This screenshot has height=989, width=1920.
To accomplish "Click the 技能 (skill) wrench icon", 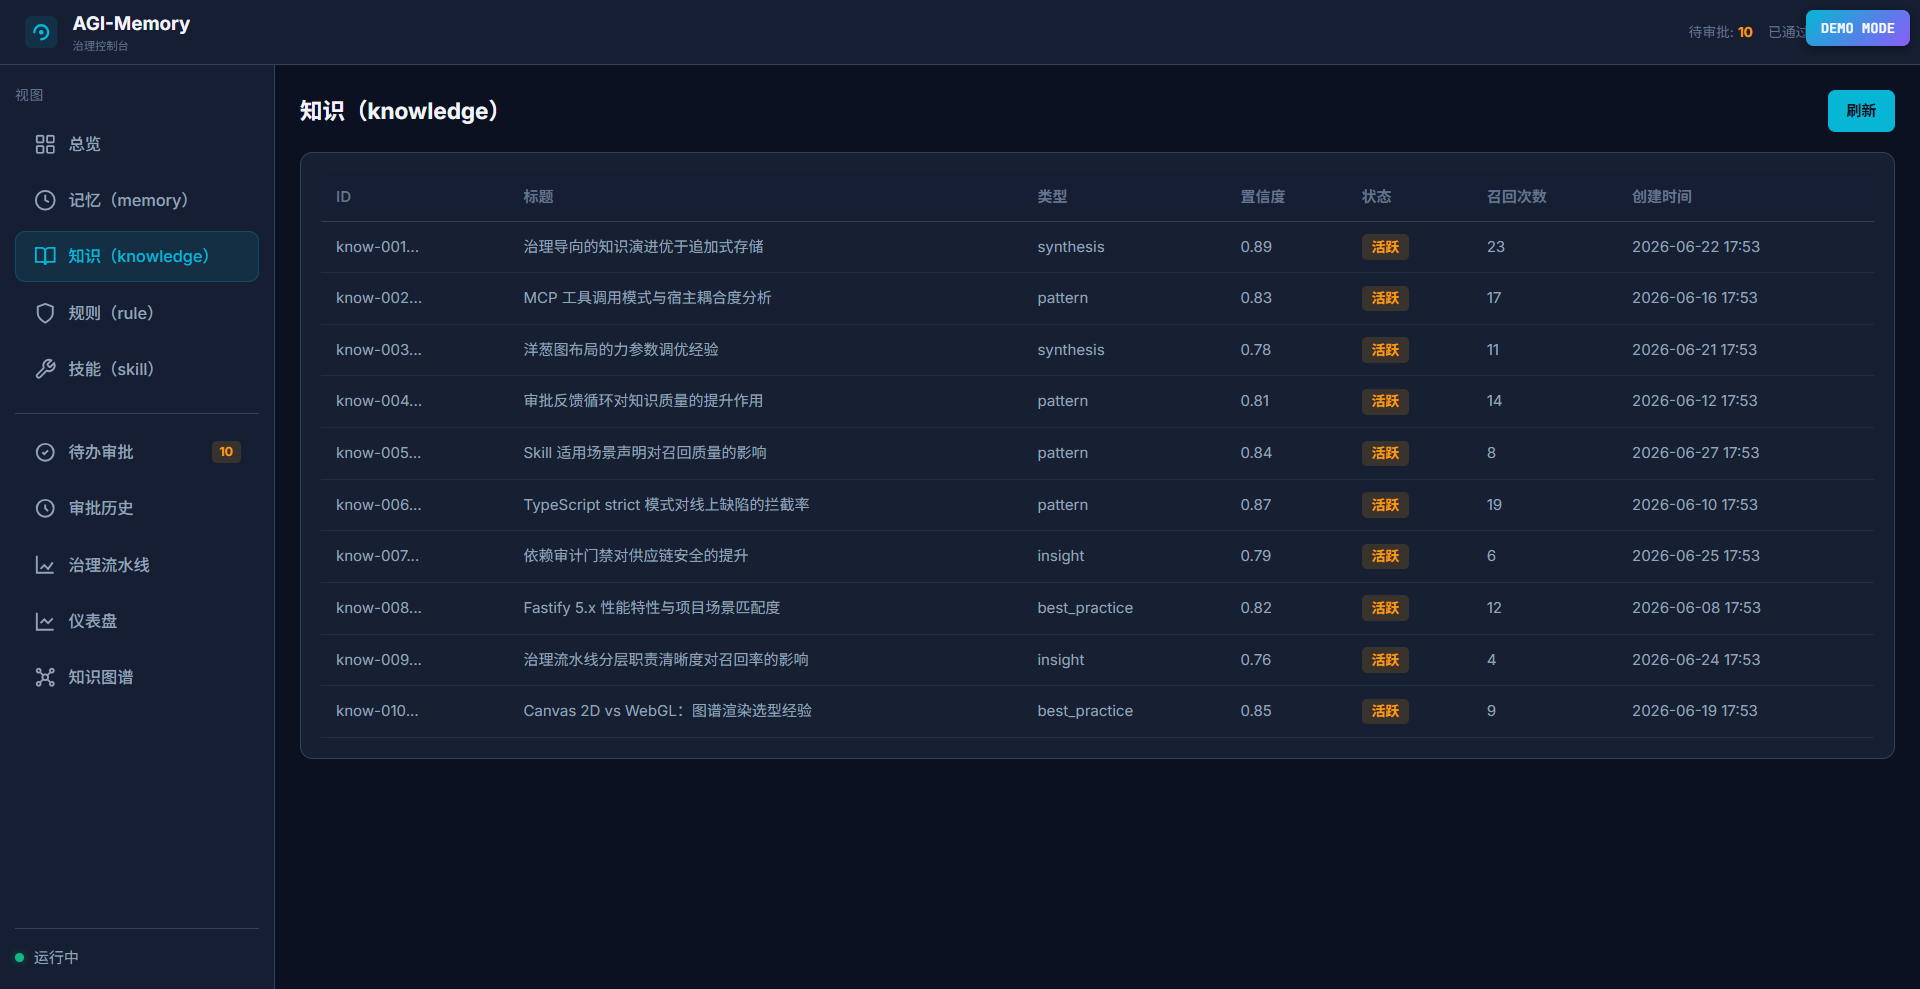I will [45, 369].
